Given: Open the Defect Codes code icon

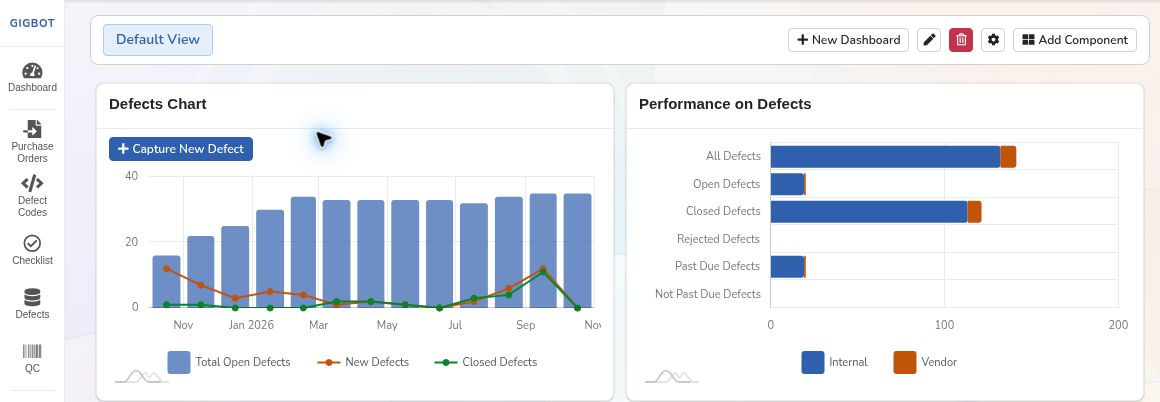Looking at the screenshot, I should pos(33,184).
